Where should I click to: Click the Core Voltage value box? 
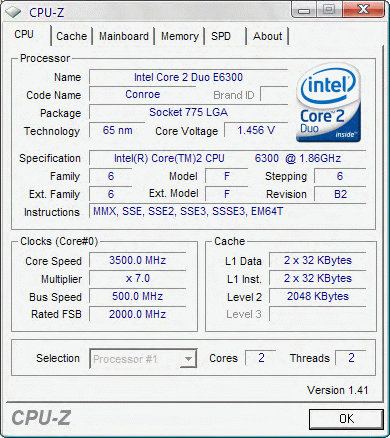point(256,130)
